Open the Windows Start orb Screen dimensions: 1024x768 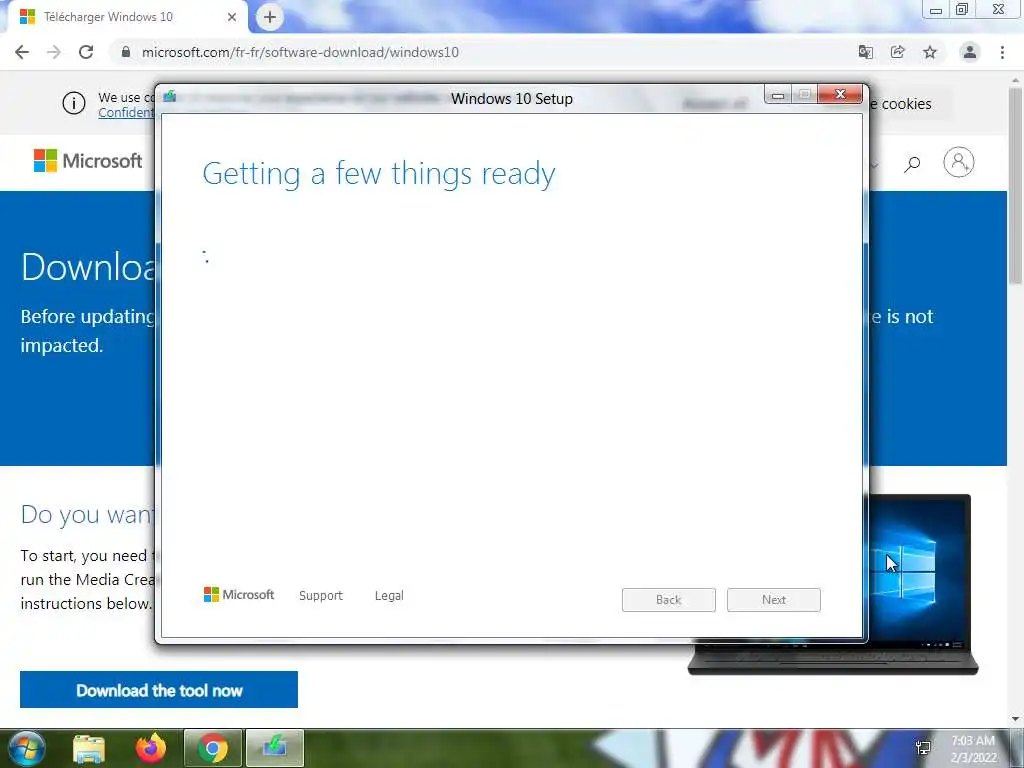click(26, 748)
